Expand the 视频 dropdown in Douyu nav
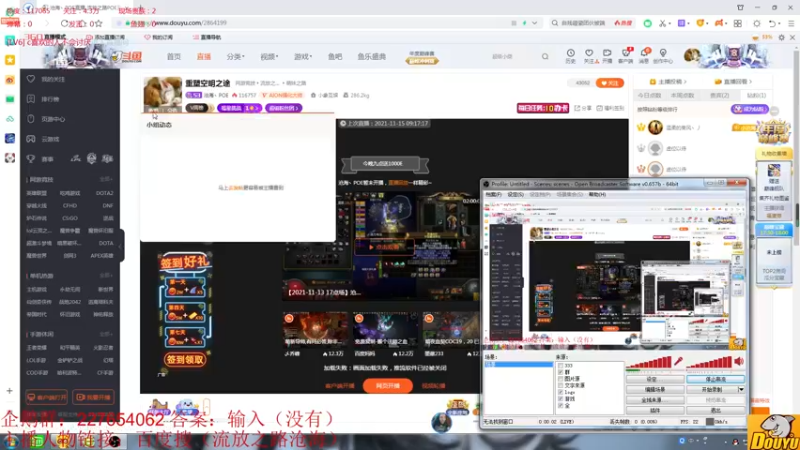The image size is (800, 450). 269,57
